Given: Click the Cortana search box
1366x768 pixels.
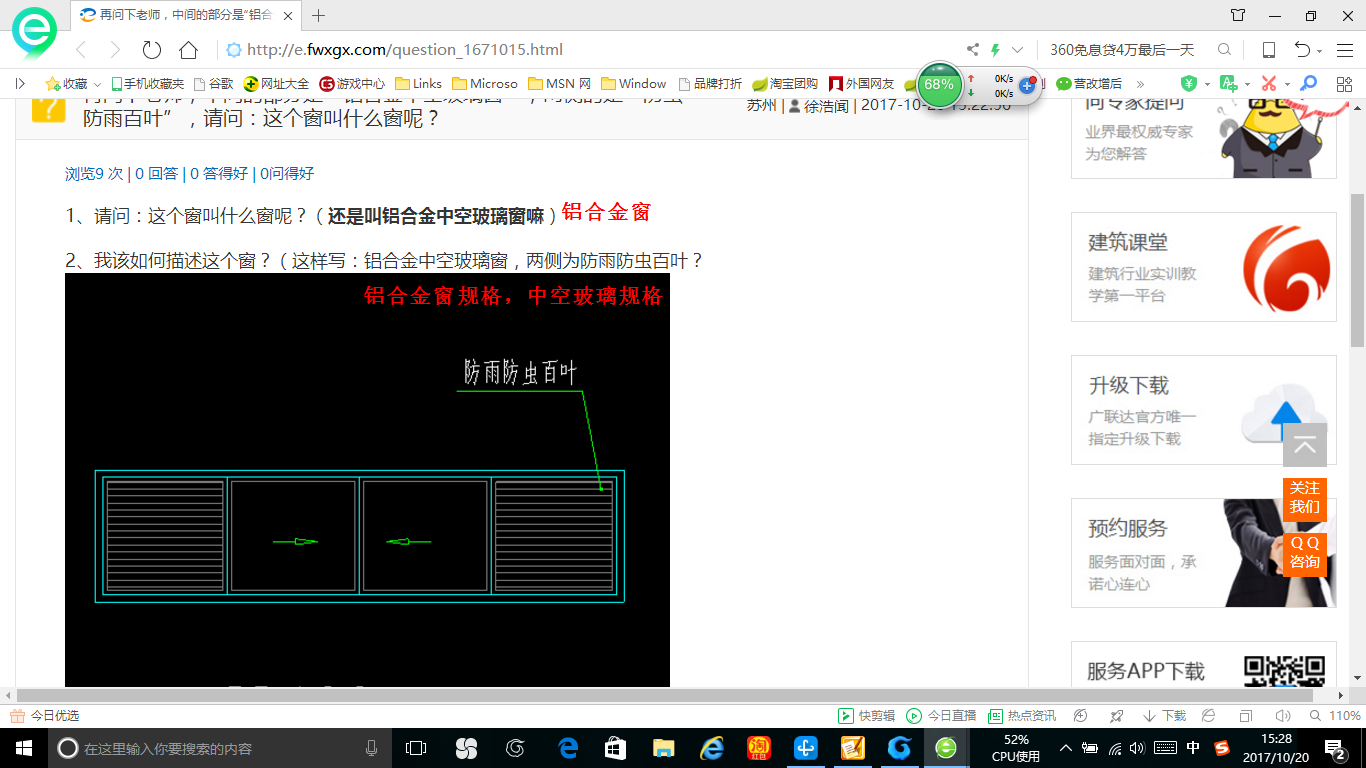Looking at the screenshot, I should [219, 748].
